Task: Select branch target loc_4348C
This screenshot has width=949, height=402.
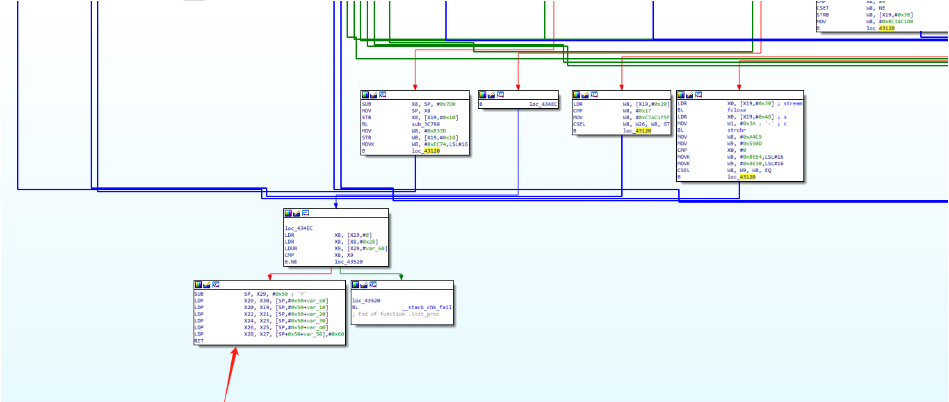Action: tap(544, 105)
